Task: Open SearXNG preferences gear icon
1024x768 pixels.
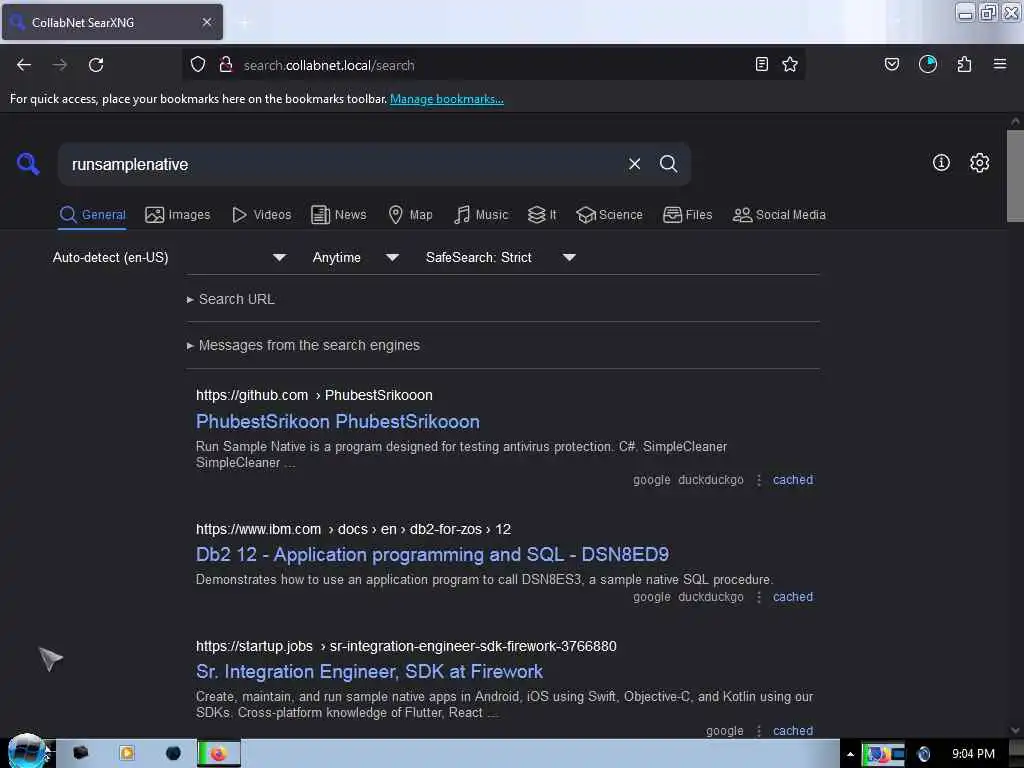Action: [979, 163]
